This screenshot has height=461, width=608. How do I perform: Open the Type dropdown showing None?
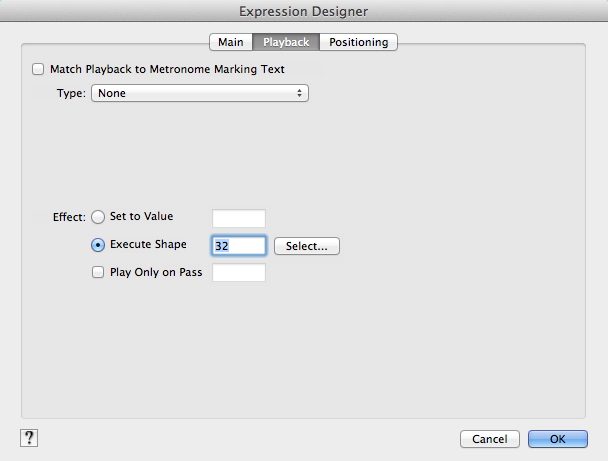tap(199, 93)
